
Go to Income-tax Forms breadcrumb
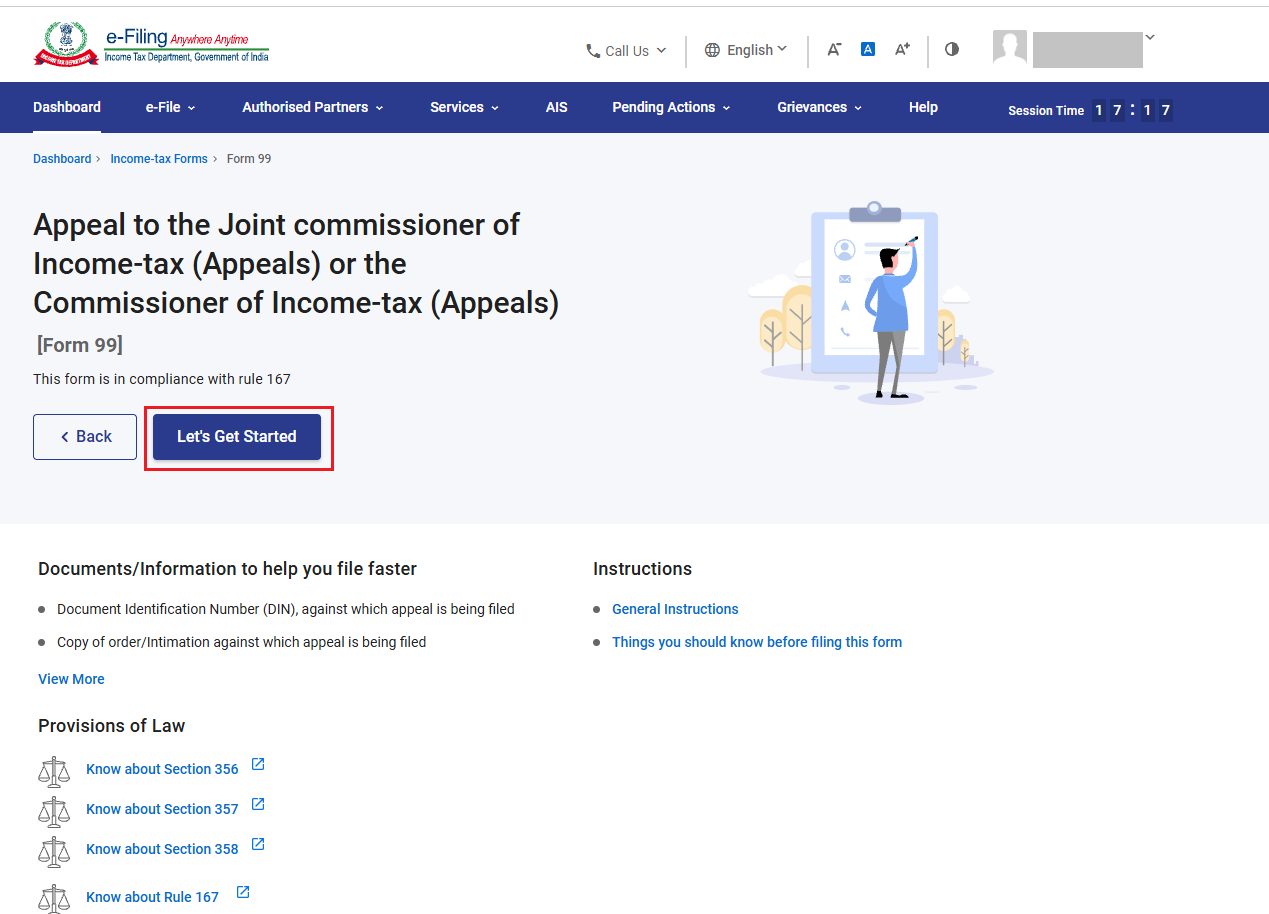click(159, 159)
